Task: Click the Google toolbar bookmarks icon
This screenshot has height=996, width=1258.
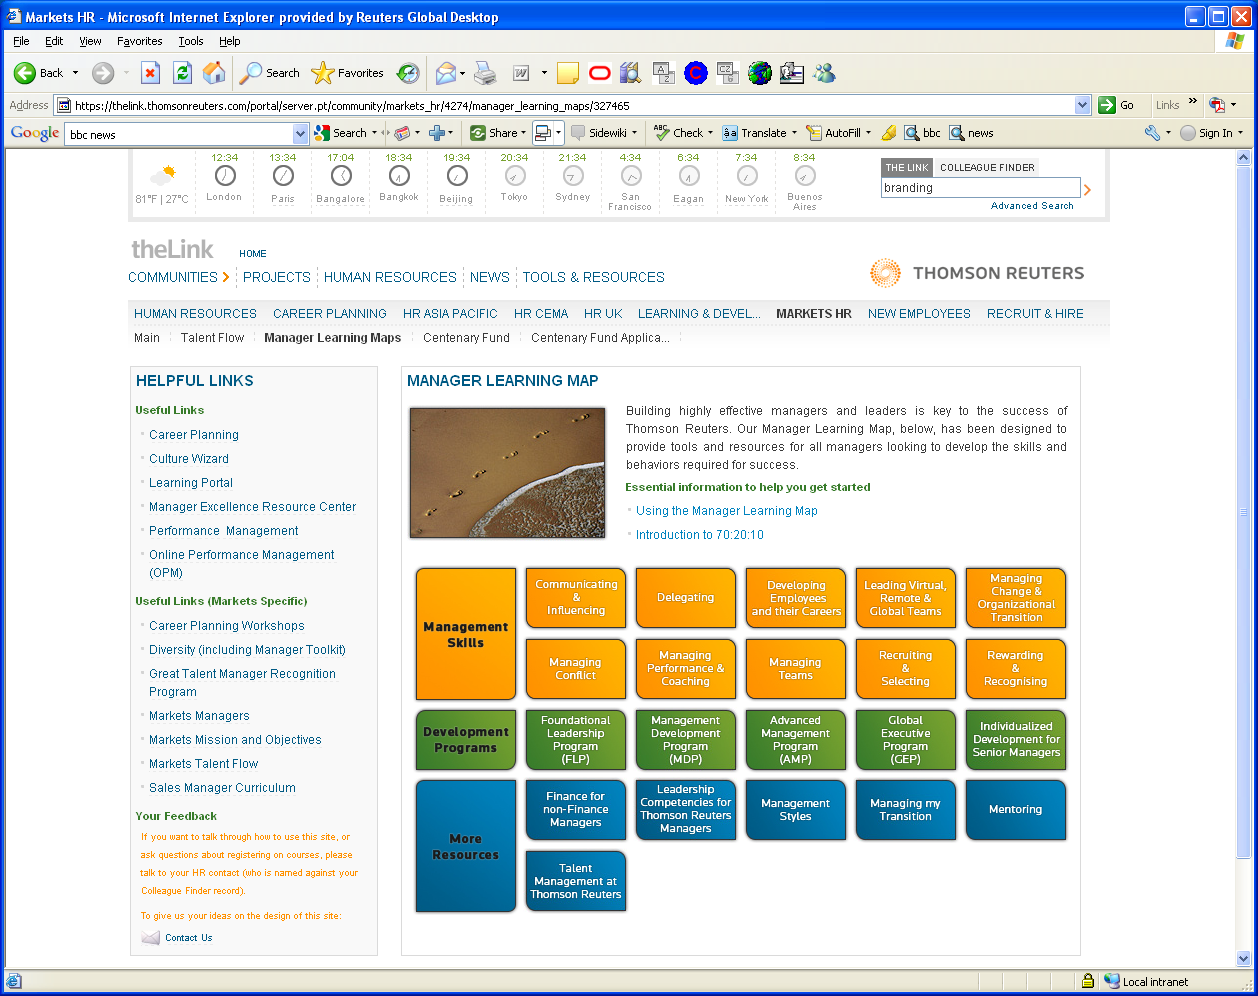Action: point(402,133)
